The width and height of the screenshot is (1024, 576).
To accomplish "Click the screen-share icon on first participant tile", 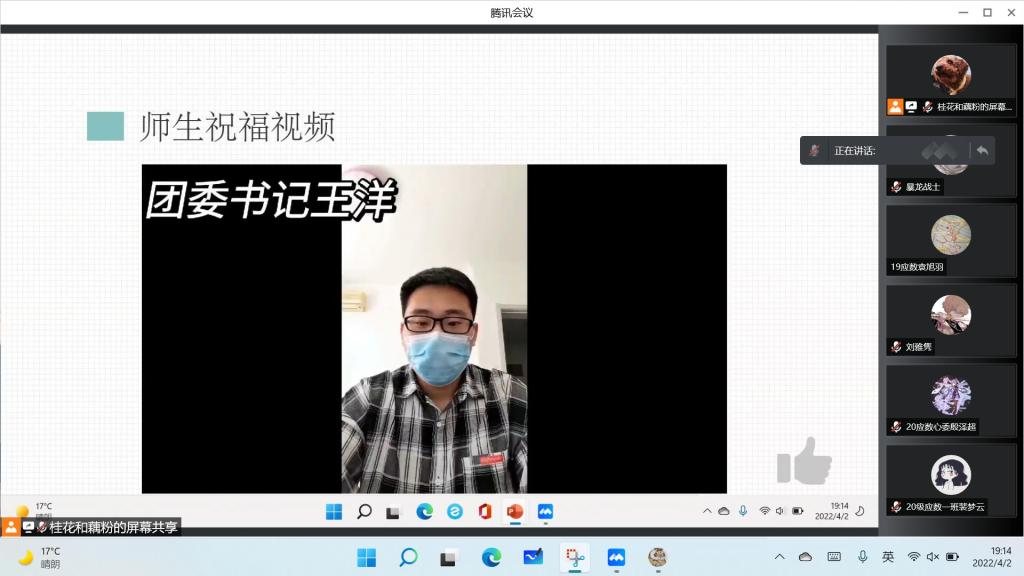I will tap(911, 107).
